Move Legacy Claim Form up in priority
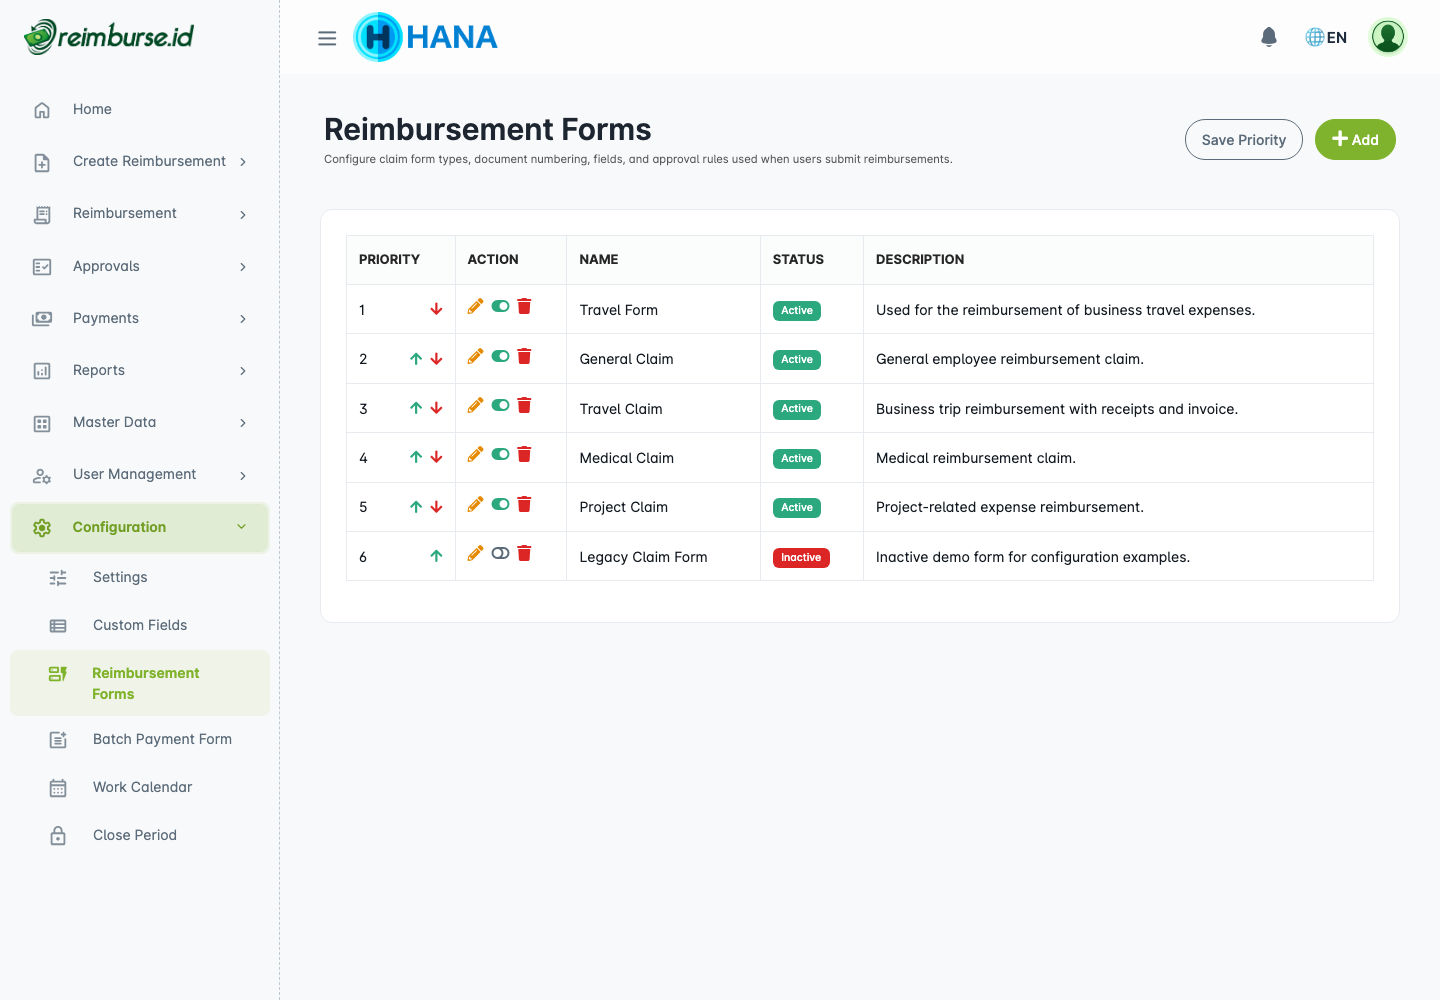This screenshot has width=1440, height=1000. click(436, 556)
